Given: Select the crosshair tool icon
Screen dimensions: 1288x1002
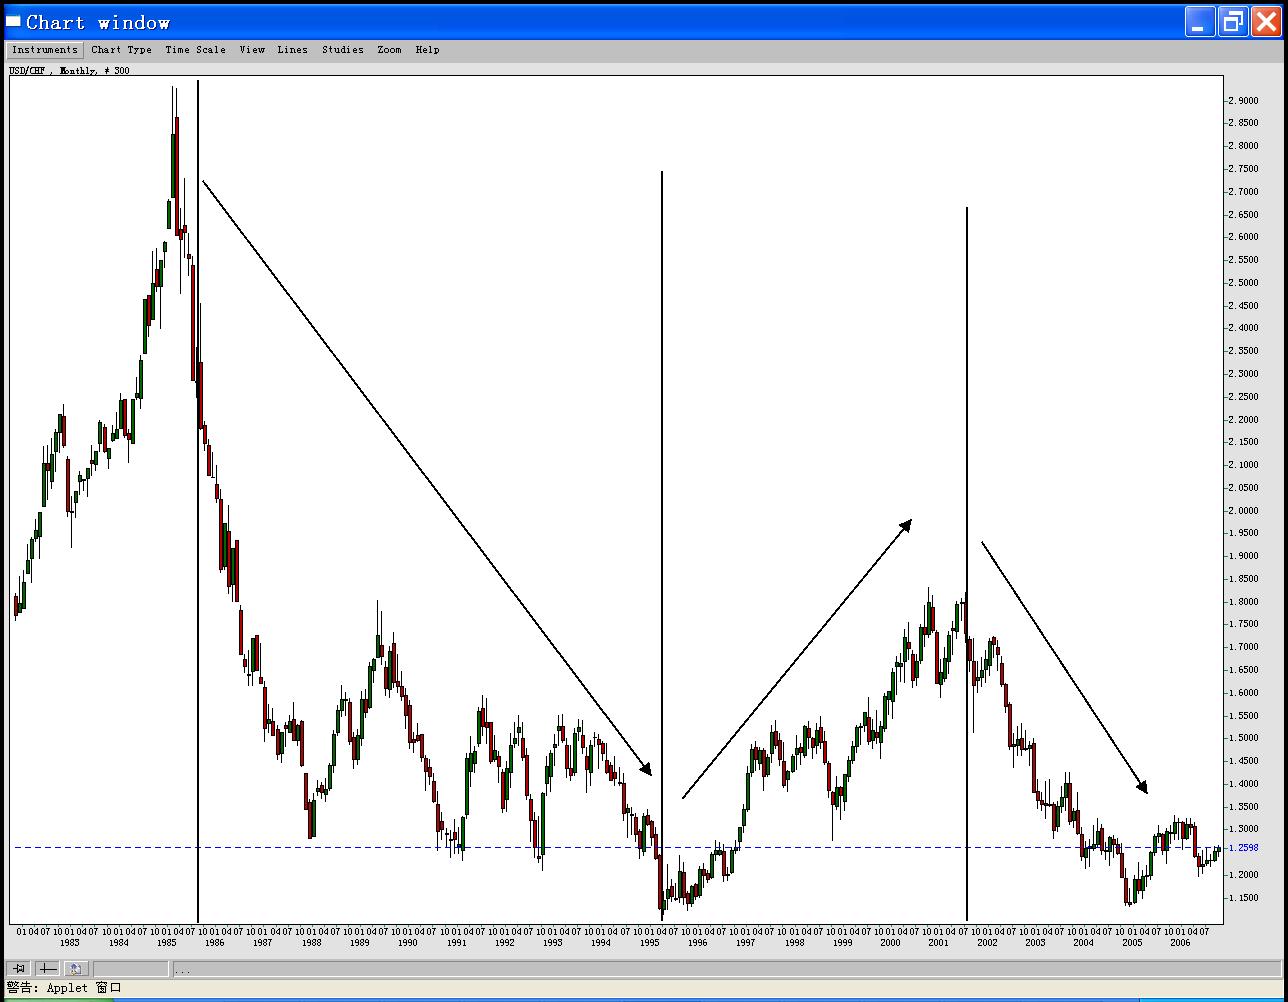Looking at the screenshot, I should tap(48, 968).
